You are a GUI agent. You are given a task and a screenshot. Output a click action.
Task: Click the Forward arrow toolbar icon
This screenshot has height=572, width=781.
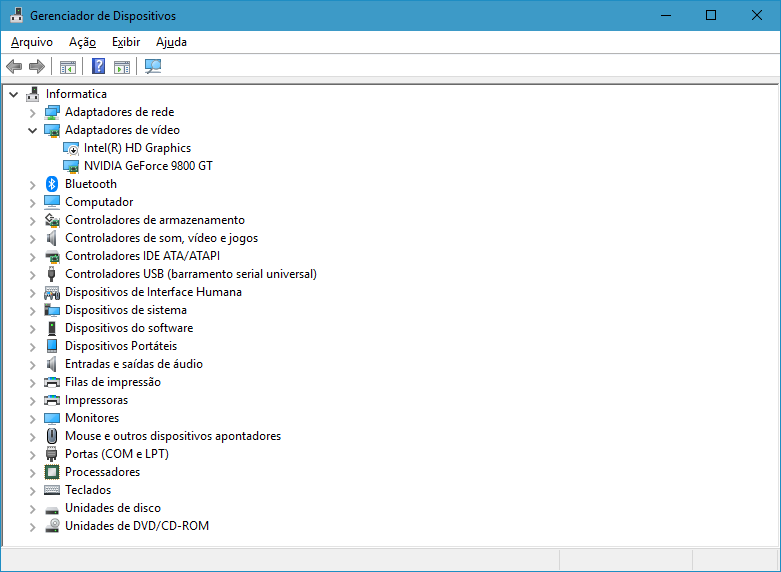pos(37,66)
